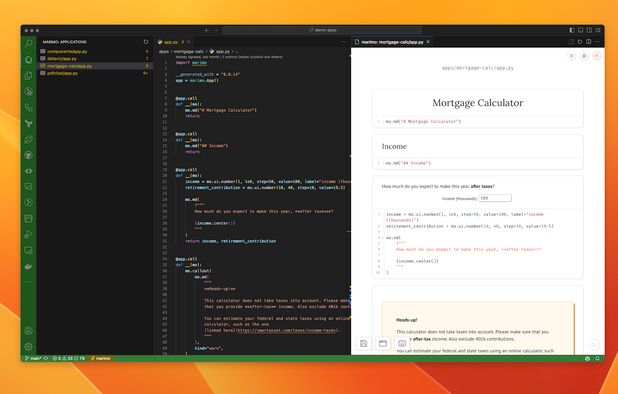Open the Explorer files icon in activity bar
The height and width of the screenshot is (394, 618).
tap(28, 75)
